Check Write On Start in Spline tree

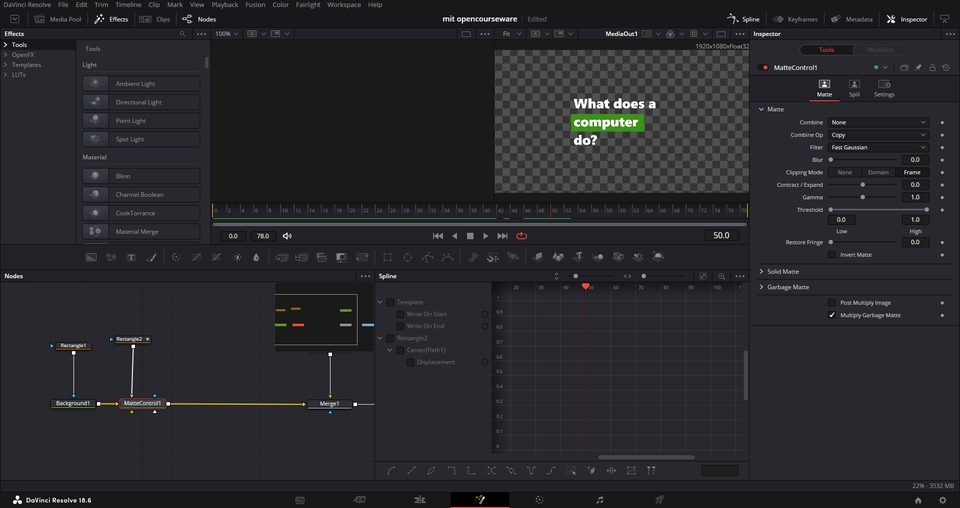pos(400,314)
